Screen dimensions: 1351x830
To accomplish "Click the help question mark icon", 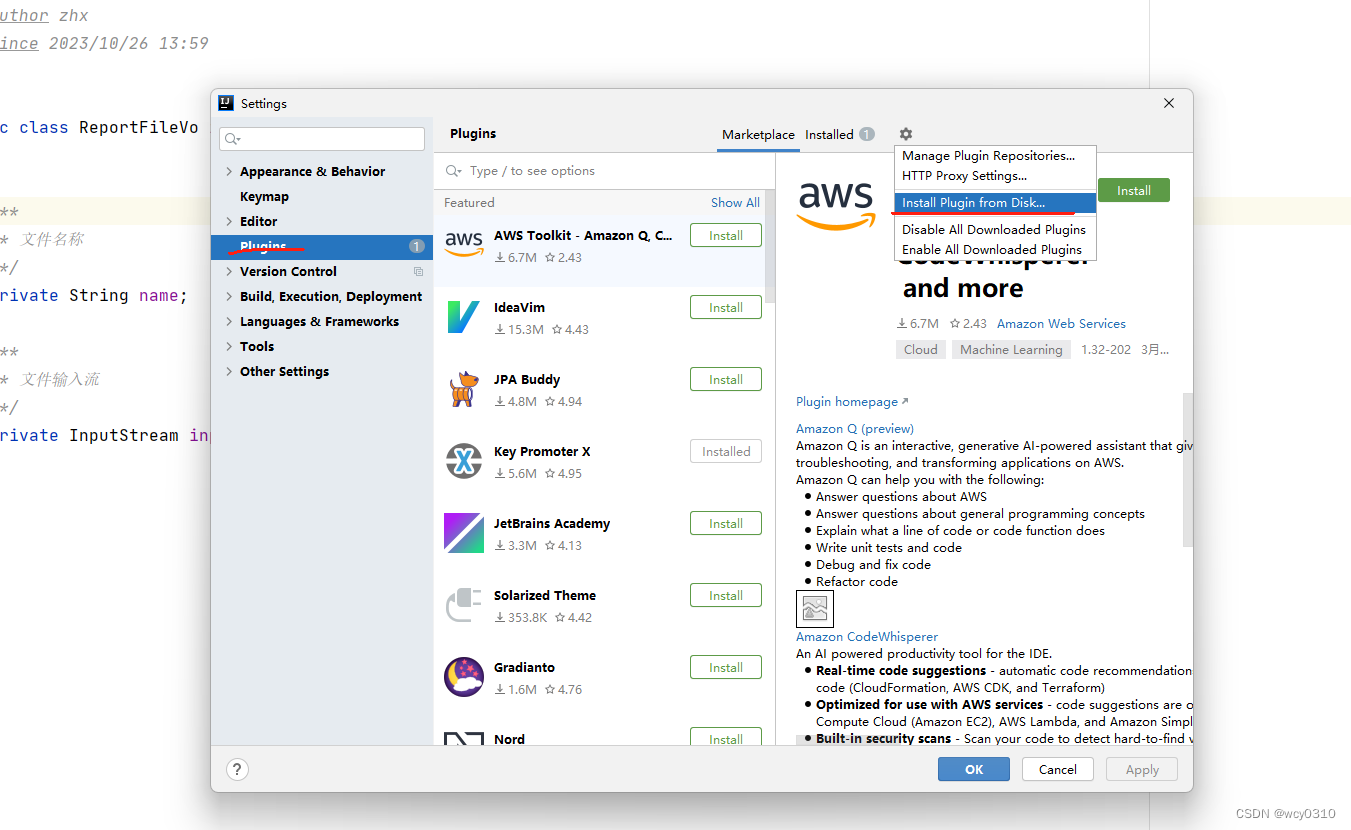I will click(237, 769).
